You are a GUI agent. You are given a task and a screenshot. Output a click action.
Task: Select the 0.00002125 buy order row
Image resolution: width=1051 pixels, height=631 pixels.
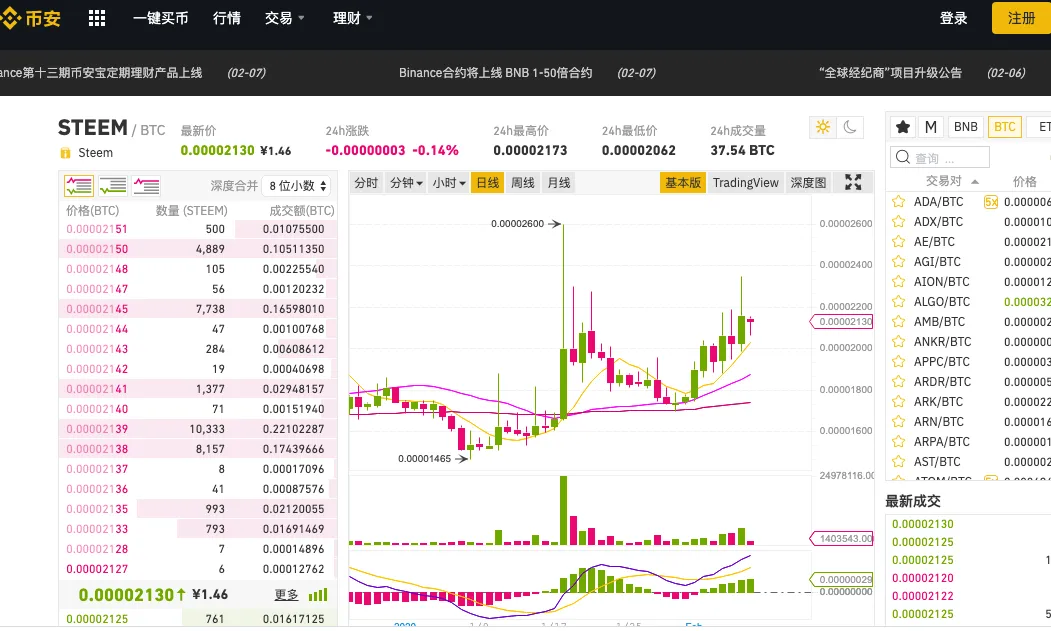click(198, 619)
